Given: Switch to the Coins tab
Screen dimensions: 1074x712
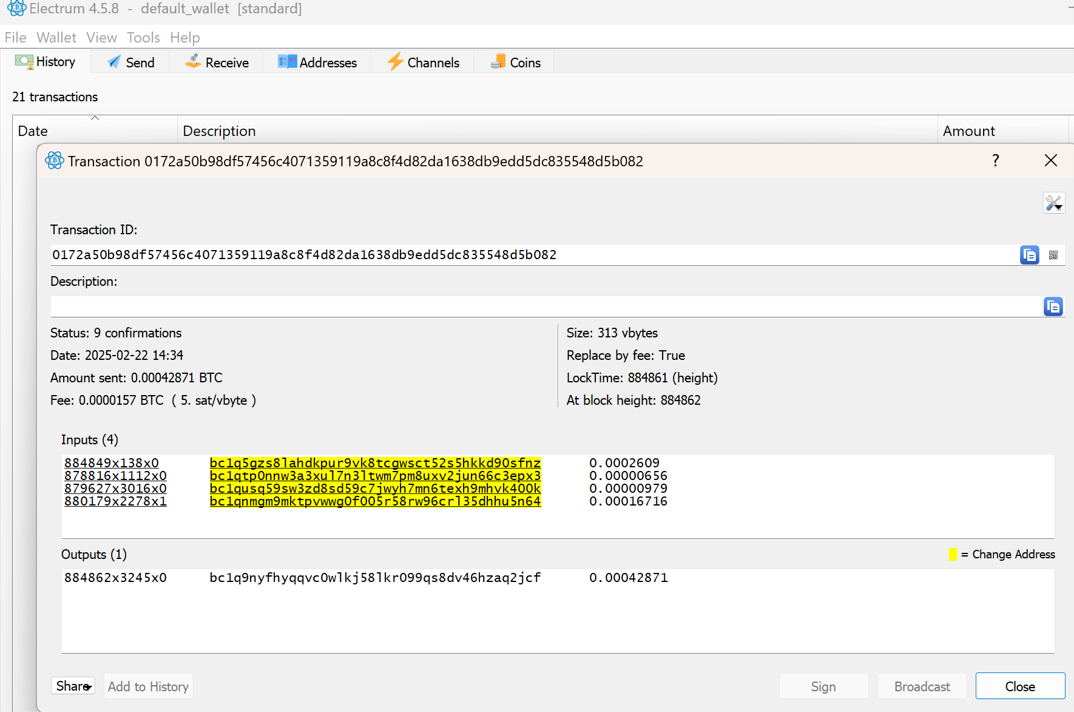Looking at the screenshot, I should tap(515, 62).
